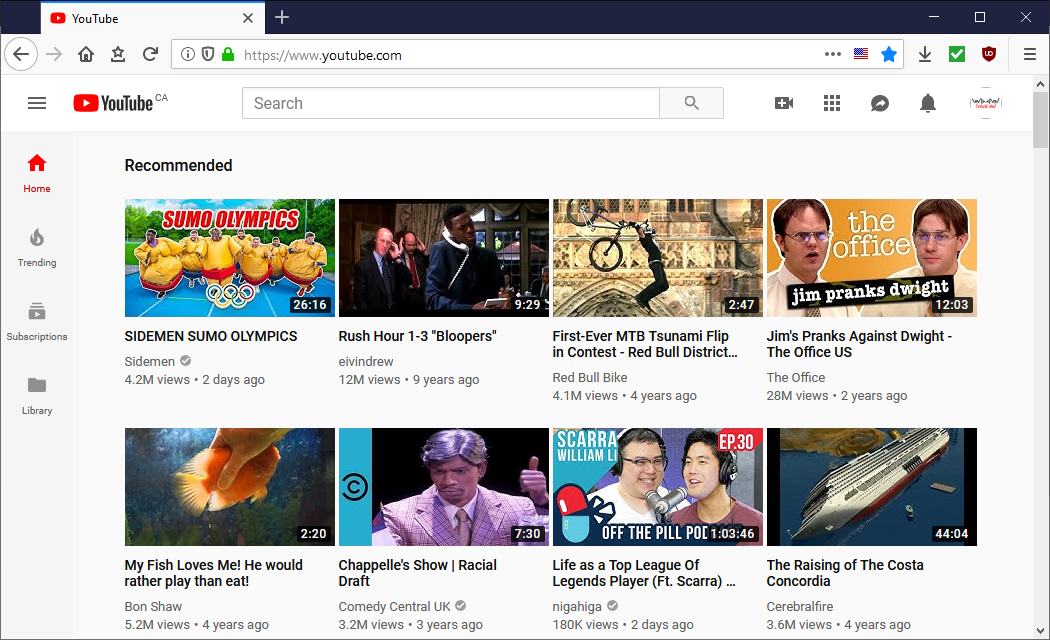This screenshot has width=1050, height=640.
Task: Click the blue bookmark star
Action: pos(889,54)
